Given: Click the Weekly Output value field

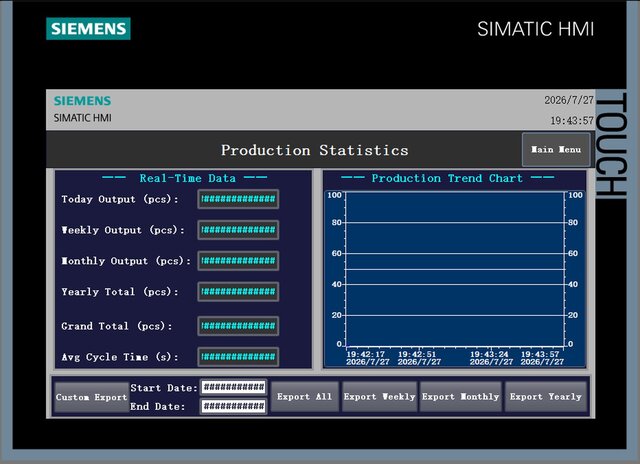Looking at the screenshot, I should (x=238, y=230).
